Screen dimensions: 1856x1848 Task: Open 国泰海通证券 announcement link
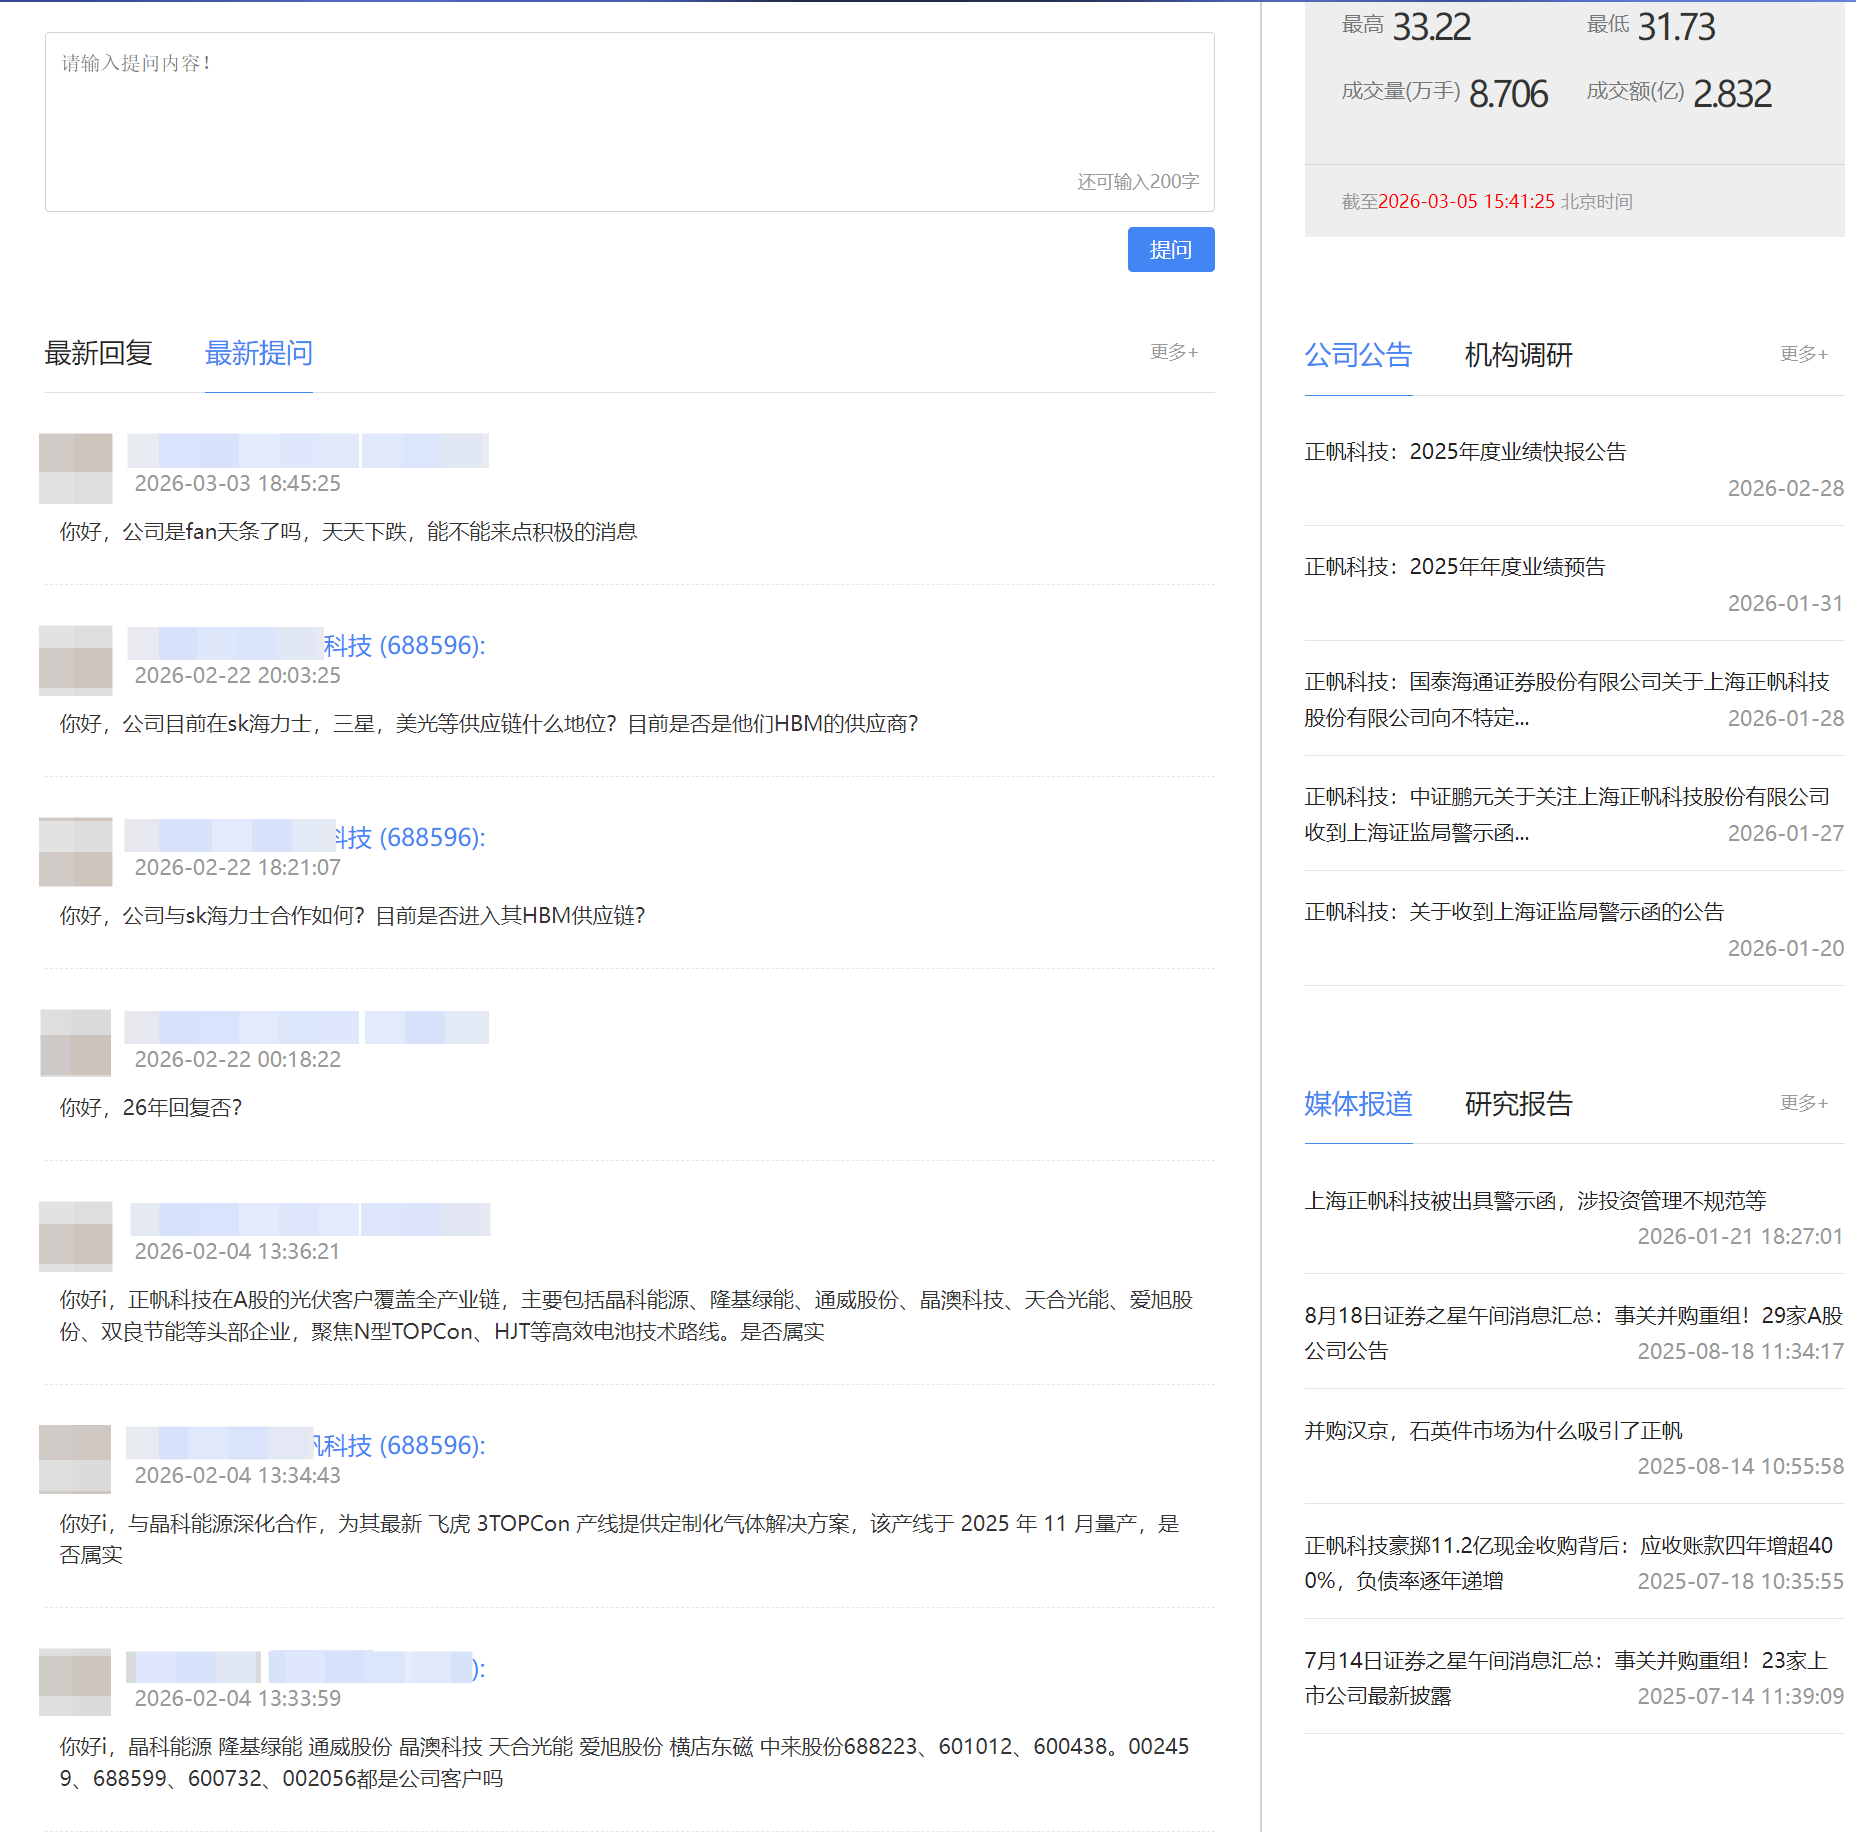coord(1567,700)
